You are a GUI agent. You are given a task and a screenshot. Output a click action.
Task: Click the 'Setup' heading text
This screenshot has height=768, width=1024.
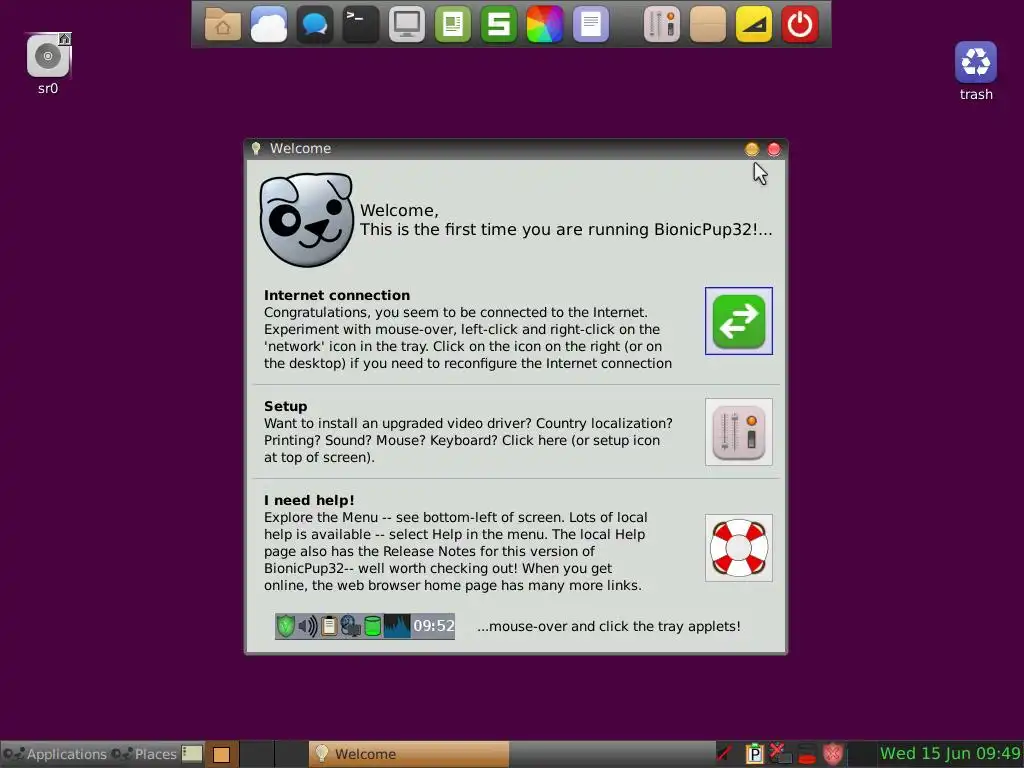tap(285, 406)
